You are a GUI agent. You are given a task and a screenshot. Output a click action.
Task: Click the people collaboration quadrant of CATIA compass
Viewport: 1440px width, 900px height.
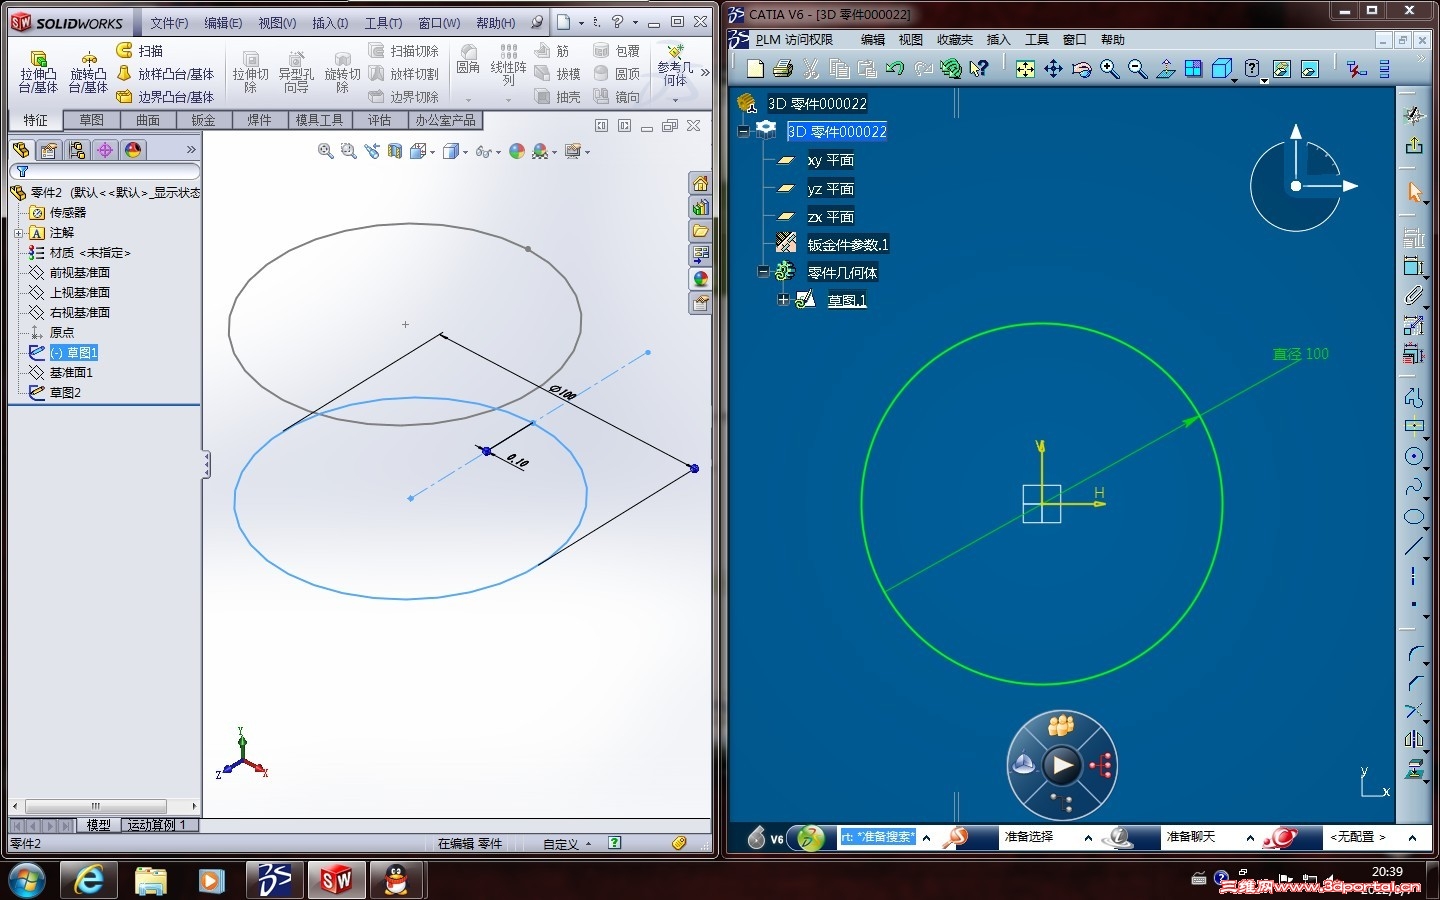1061,726
